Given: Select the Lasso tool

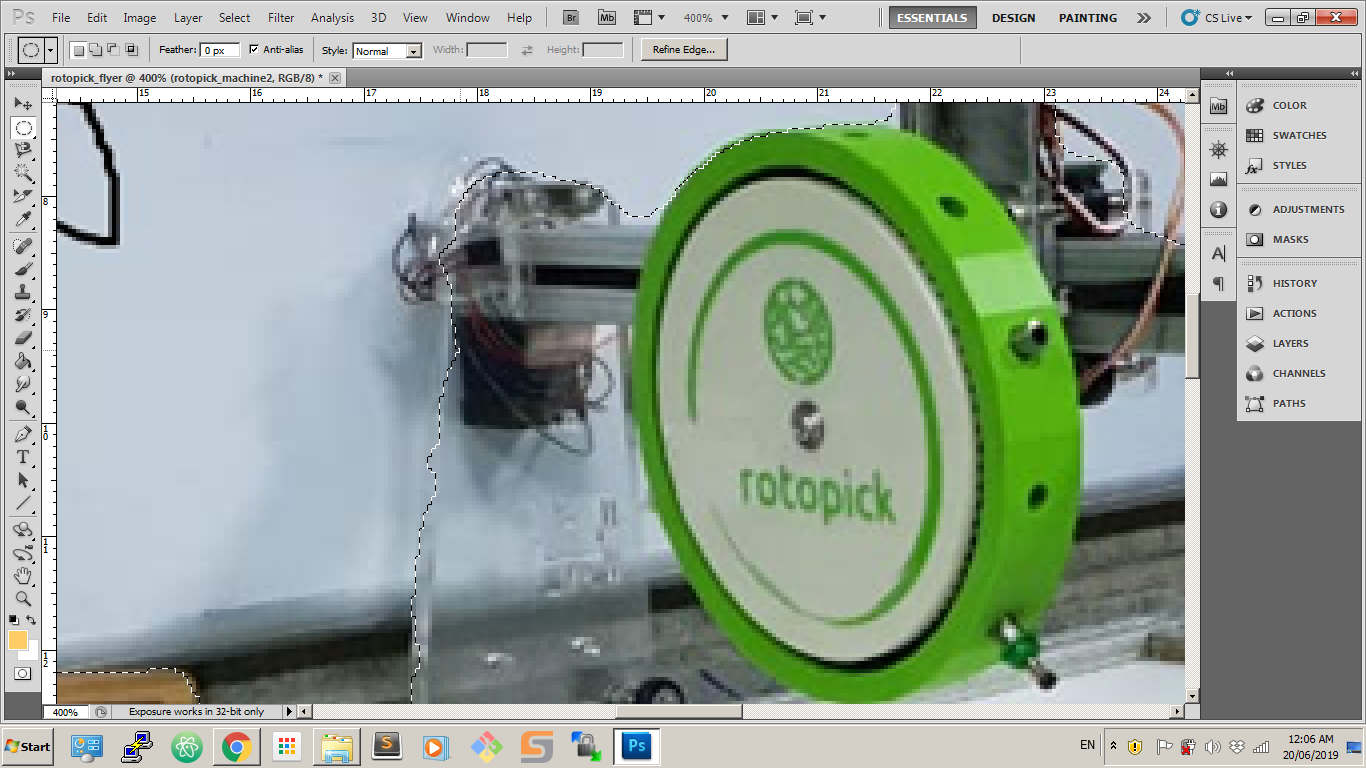Looking at the screenshot, I should point(23,150).
